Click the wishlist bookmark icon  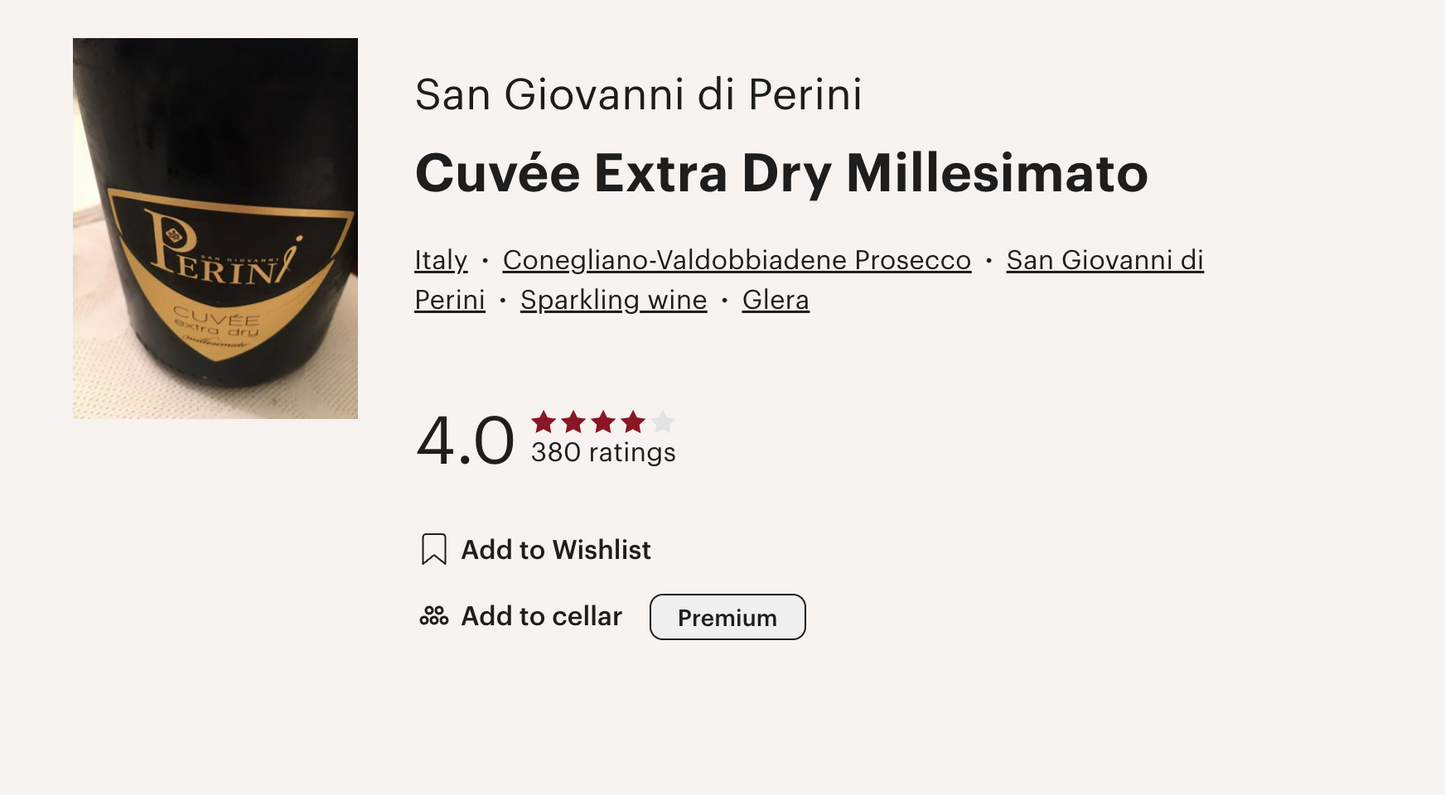click(433, 549)
